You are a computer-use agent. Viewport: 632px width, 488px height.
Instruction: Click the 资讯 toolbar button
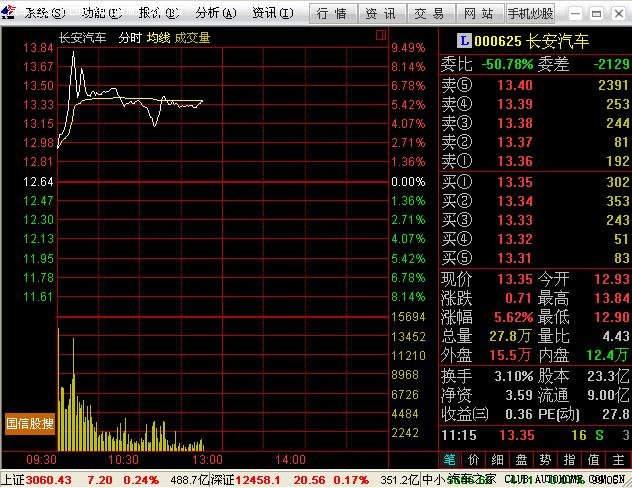point(382,14)
